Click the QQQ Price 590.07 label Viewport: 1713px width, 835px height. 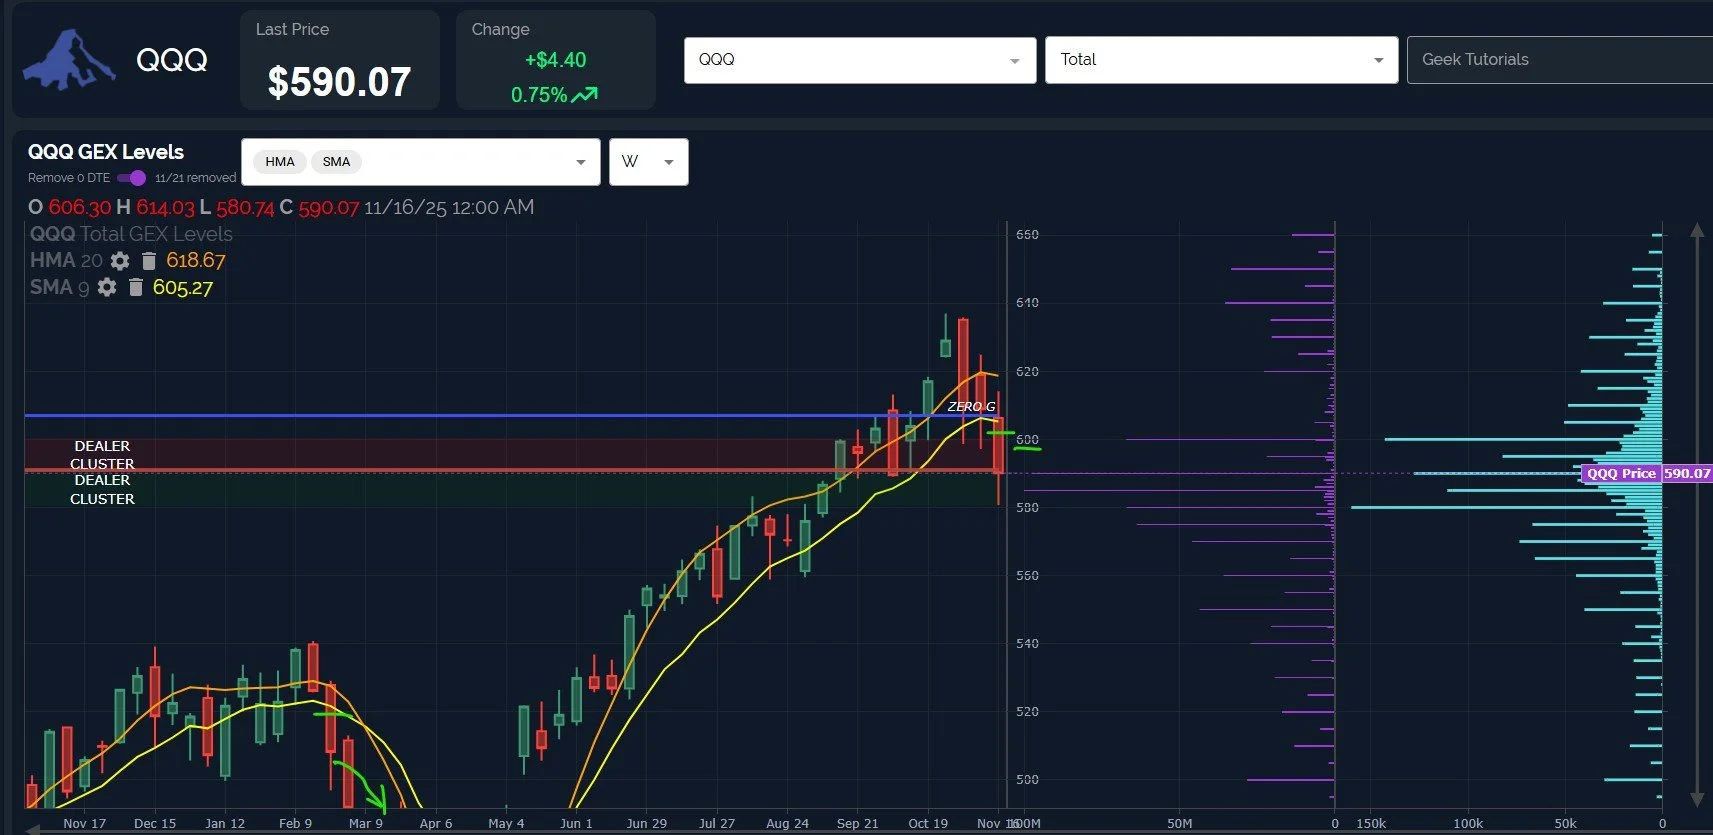pyautogui.click(x=1648, y=474)
